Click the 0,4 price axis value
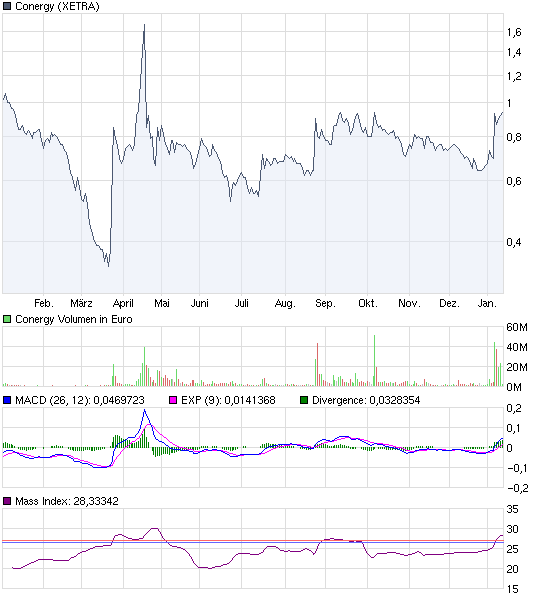This screenshot has width=545, height=597. click(x=514, y=242)
